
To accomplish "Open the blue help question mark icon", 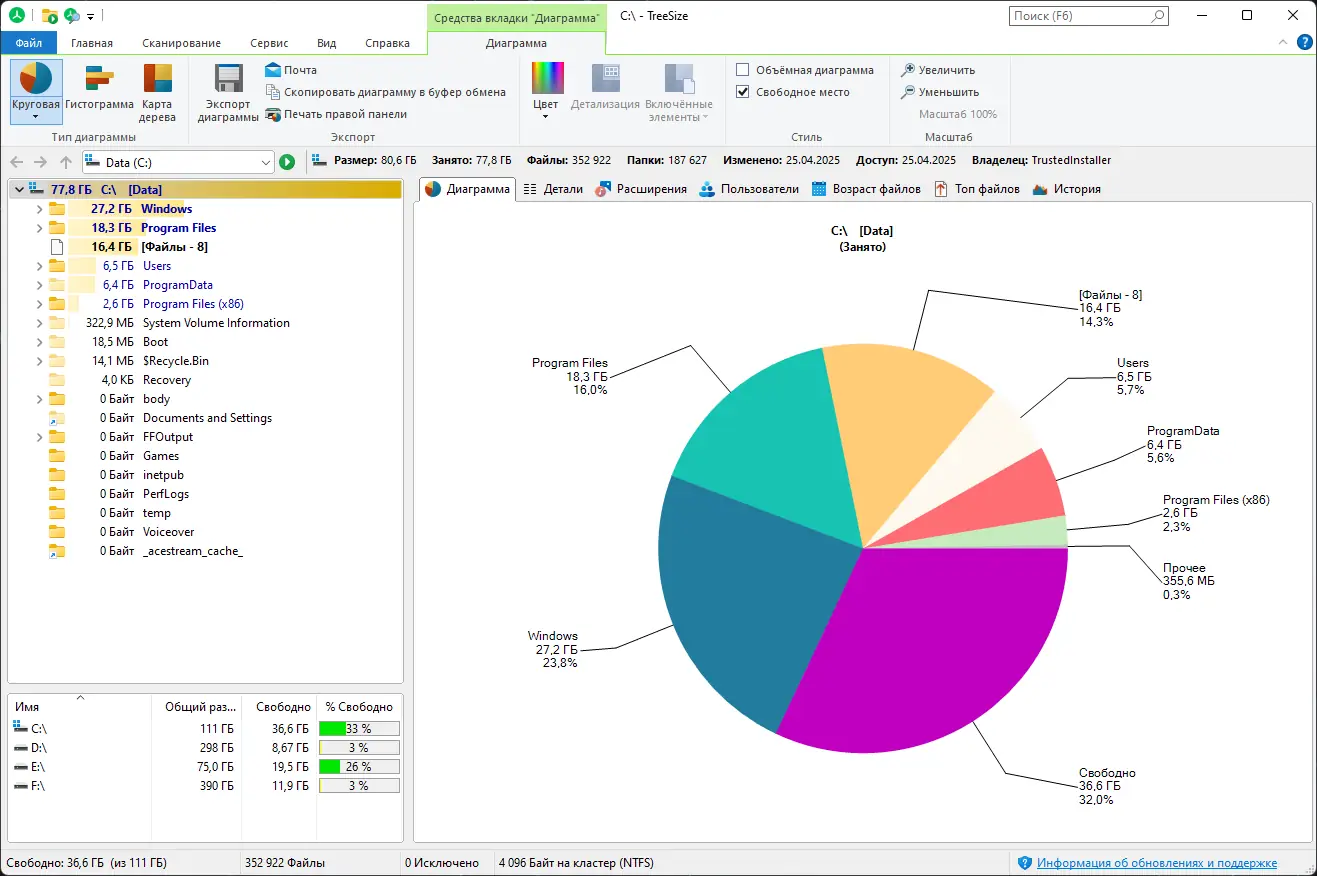I will [1304, 42].
